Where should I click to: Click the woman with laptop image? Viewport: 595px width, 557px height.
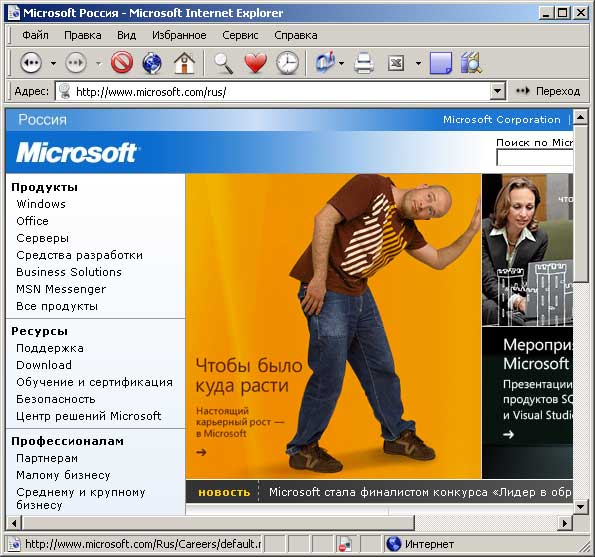pos(527,250)
